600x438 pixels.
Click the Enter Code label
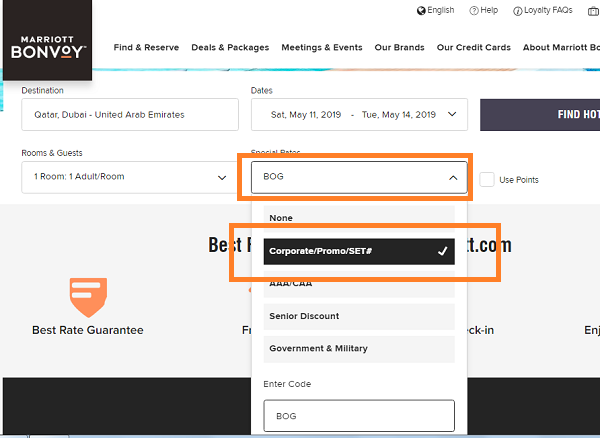(x=287, y=384)
